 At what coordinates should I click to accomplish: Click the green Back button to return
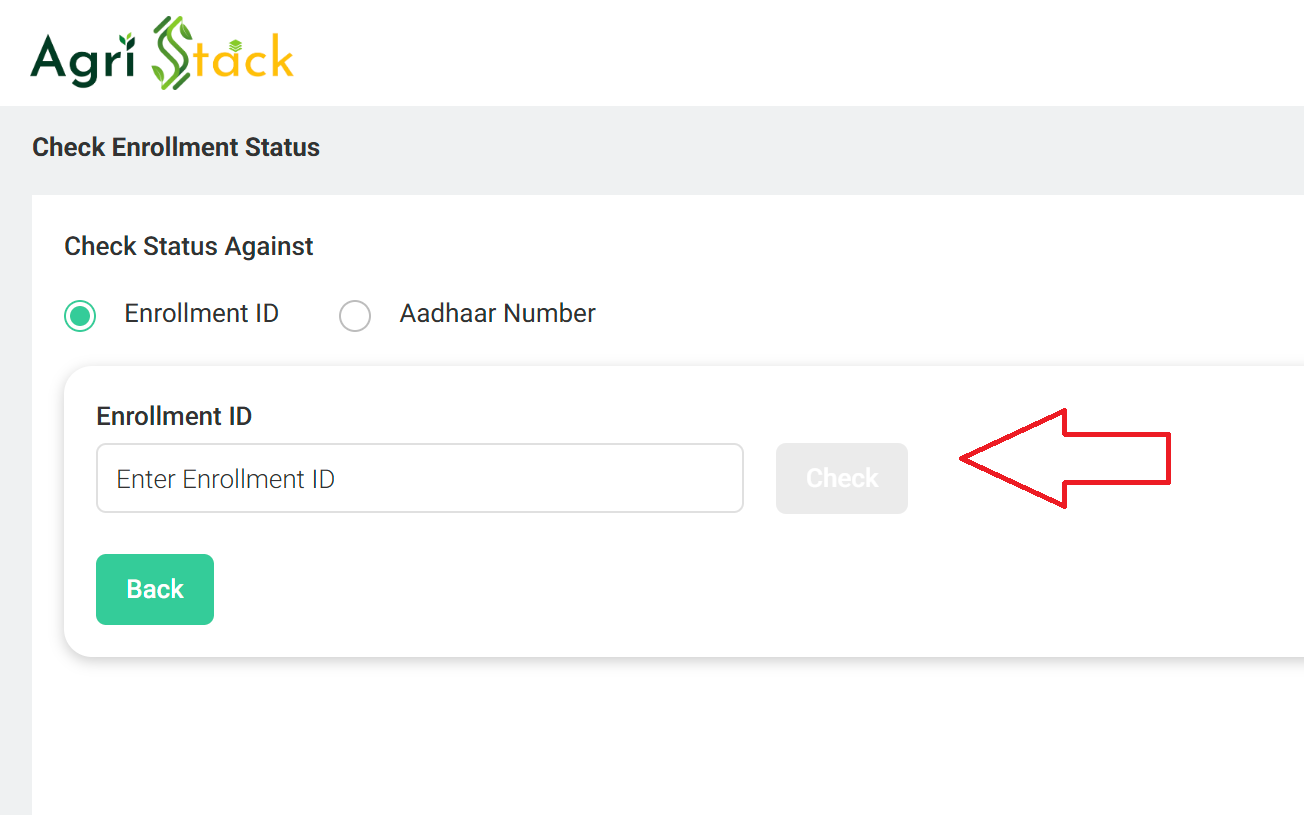tap(154, 589)
